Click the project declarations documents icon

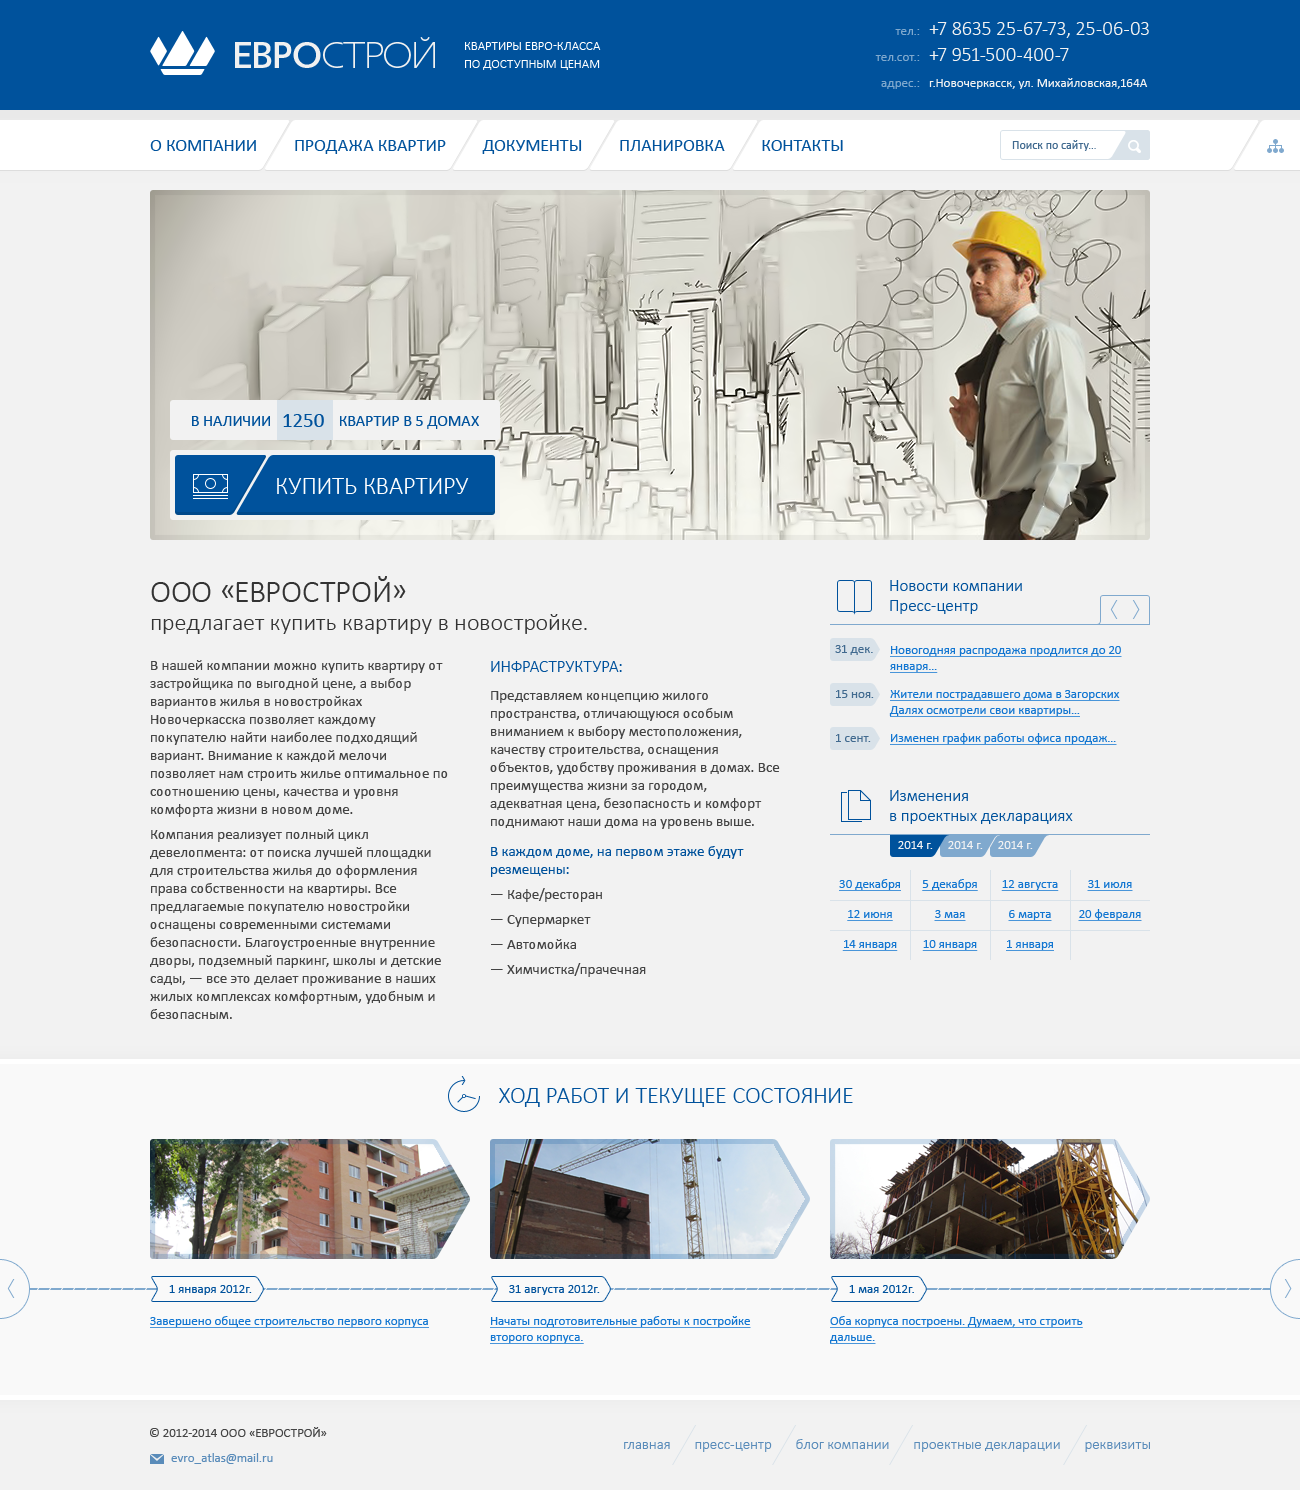click(855, 806)
